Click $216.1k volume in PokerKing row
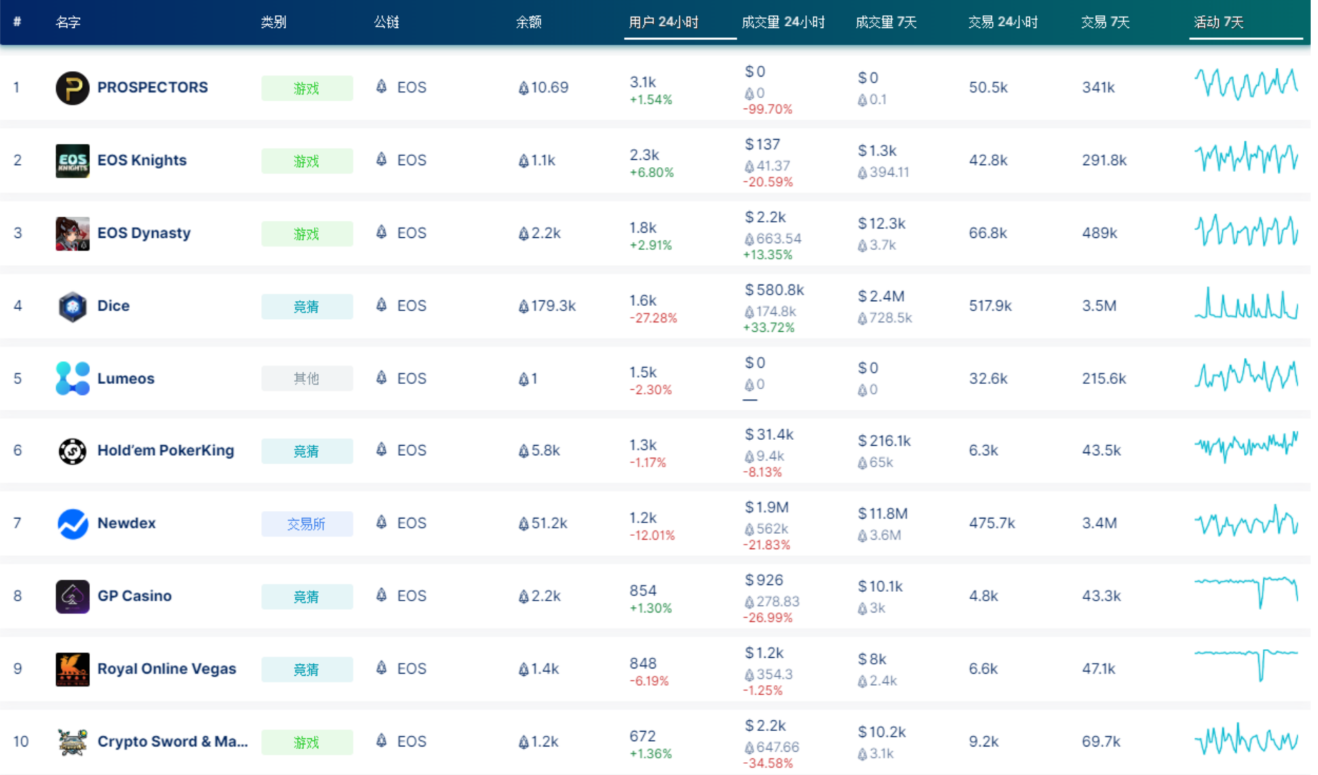This screenshot has height=775, width=1318. coord(885,441)
